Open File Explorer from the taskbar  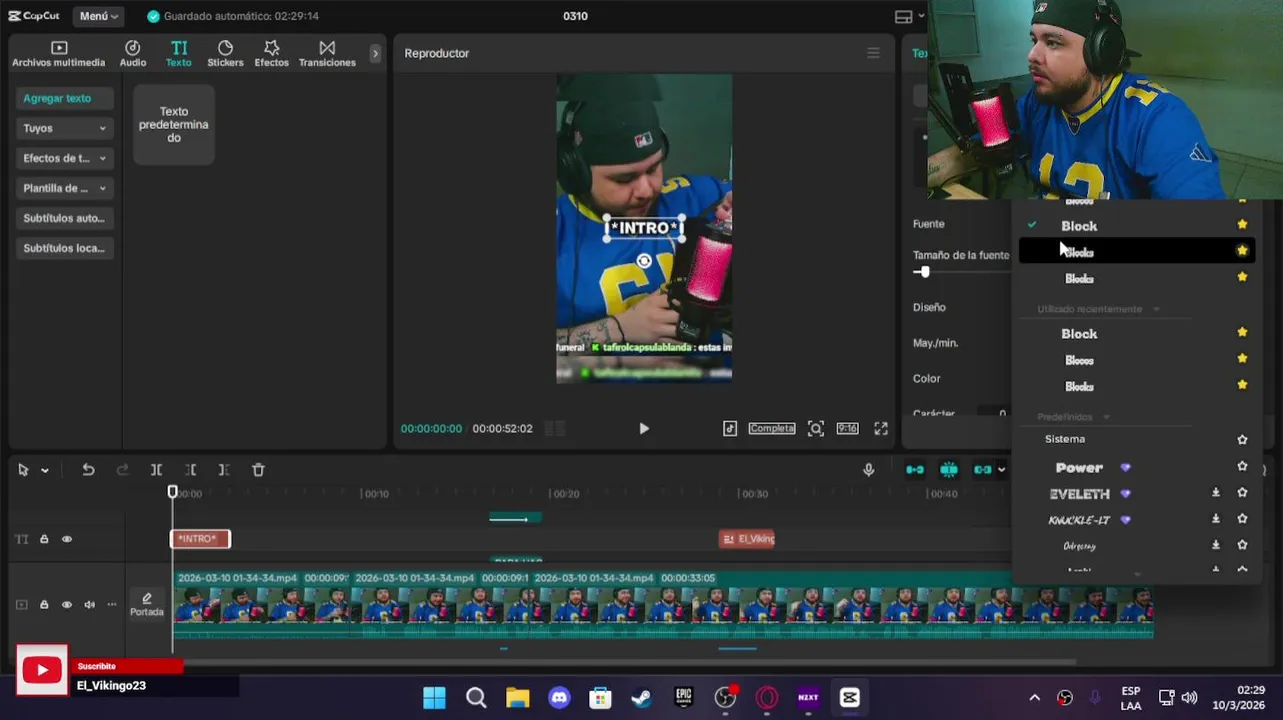point(517,697)
